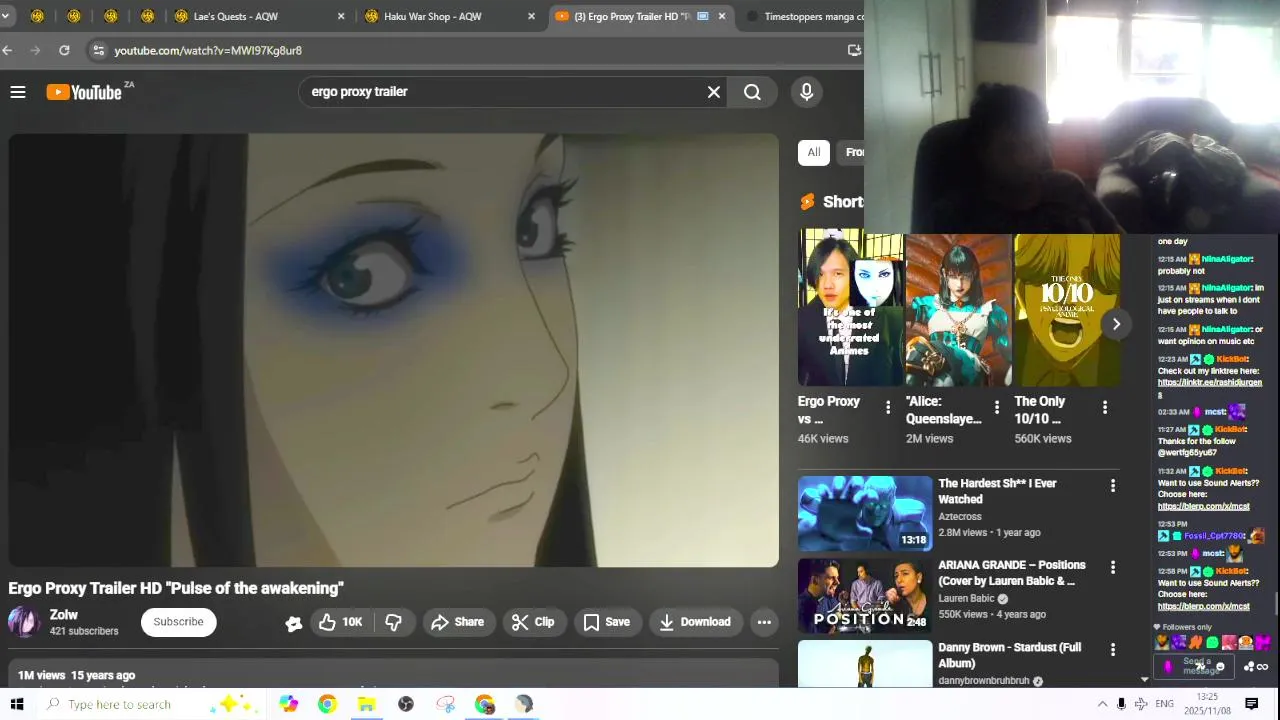Open OBS Studio from taskbar

tap(406, 704)
